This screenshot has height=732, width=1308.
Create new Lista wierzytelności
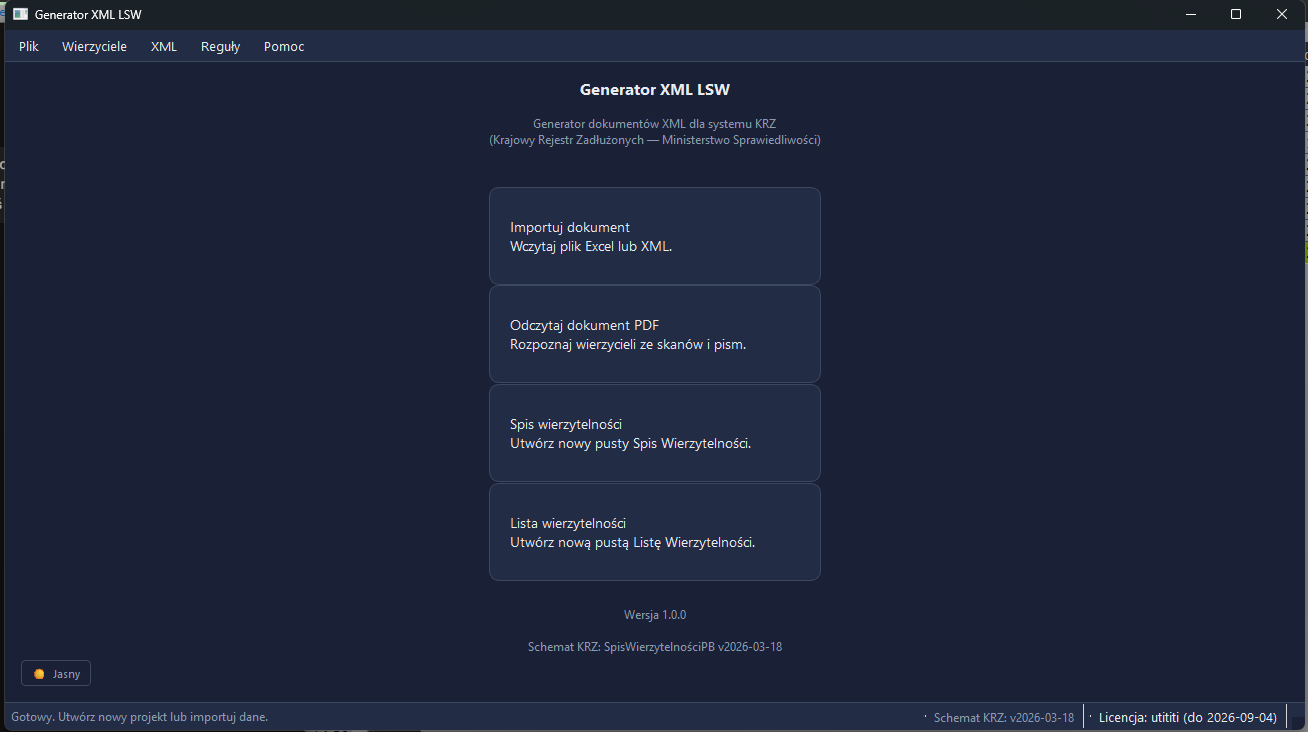655,532
